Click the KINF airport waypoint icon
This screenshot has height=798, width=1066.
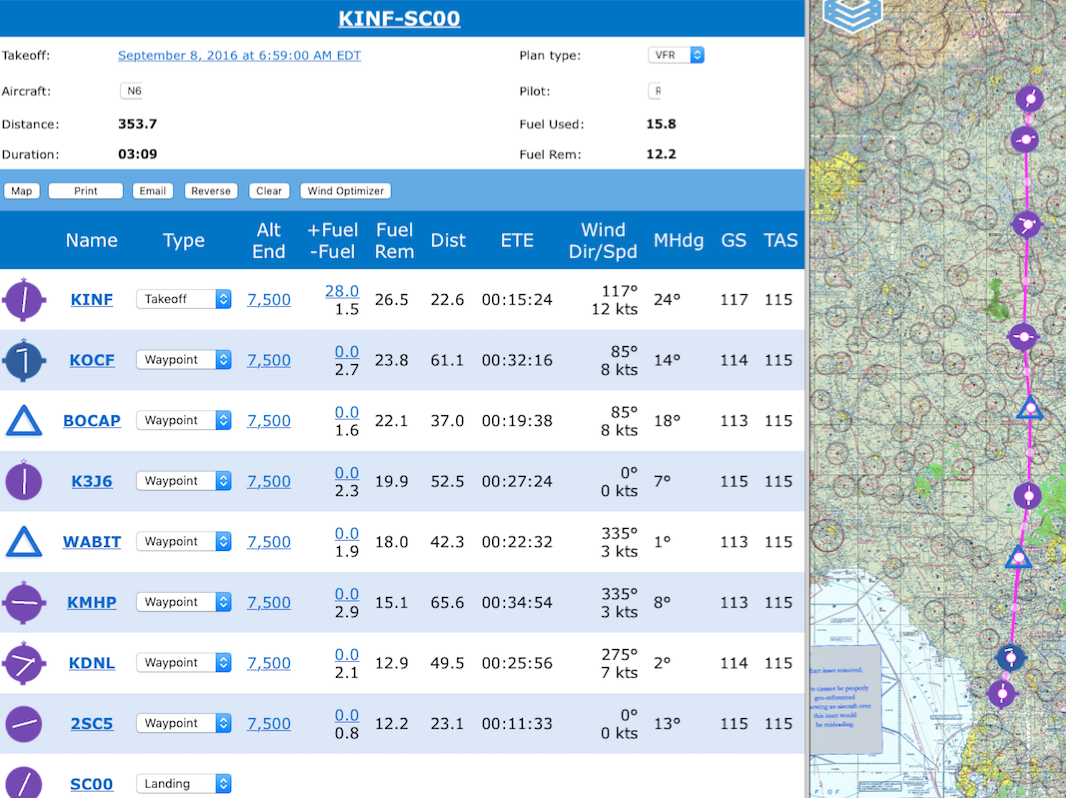coord(24,300)
